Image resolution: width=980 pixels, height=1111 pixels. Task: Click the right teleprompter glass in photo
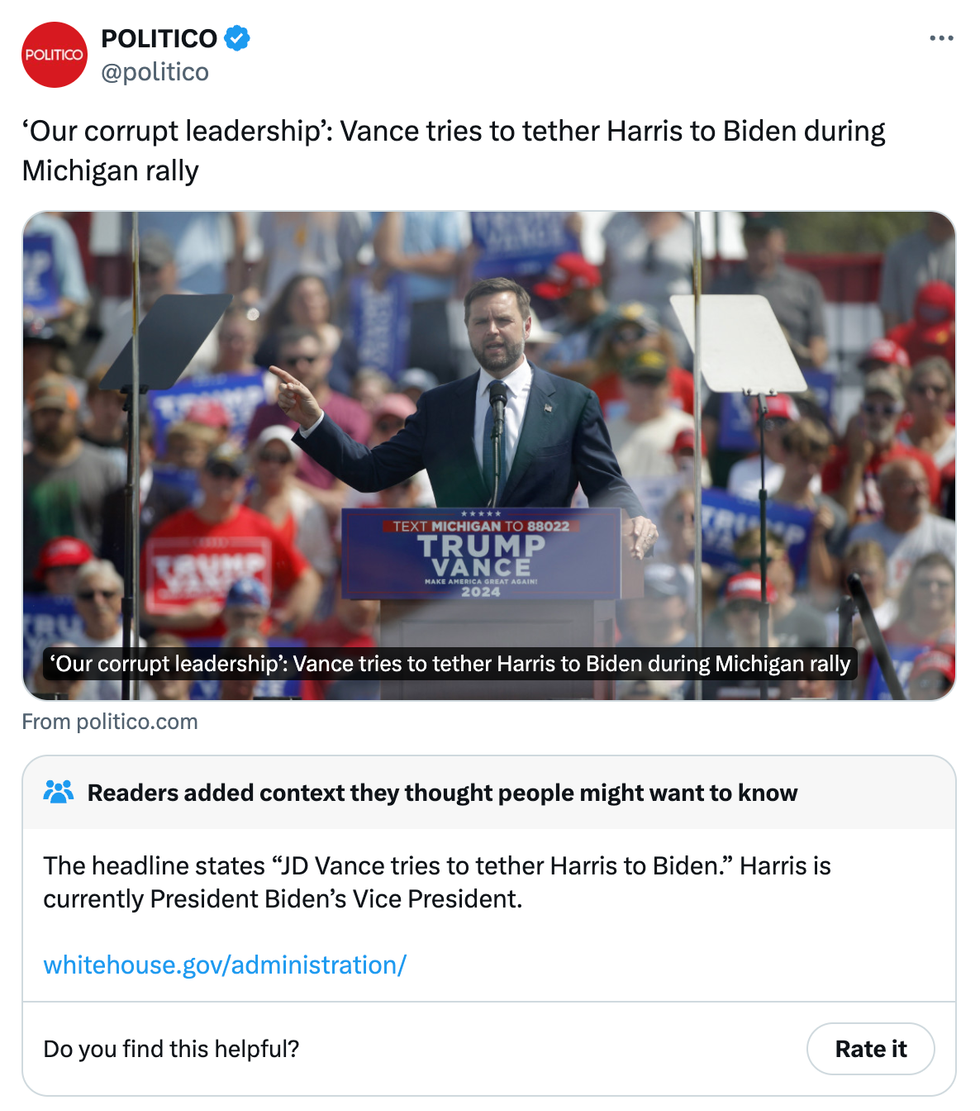point(738,343)
